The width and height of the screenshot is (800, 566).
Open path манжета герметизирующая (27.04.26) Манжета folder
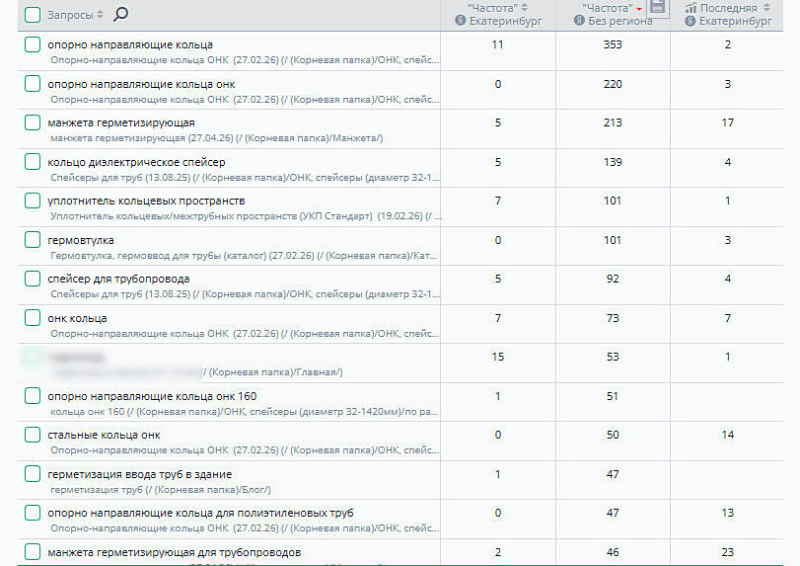217,138
